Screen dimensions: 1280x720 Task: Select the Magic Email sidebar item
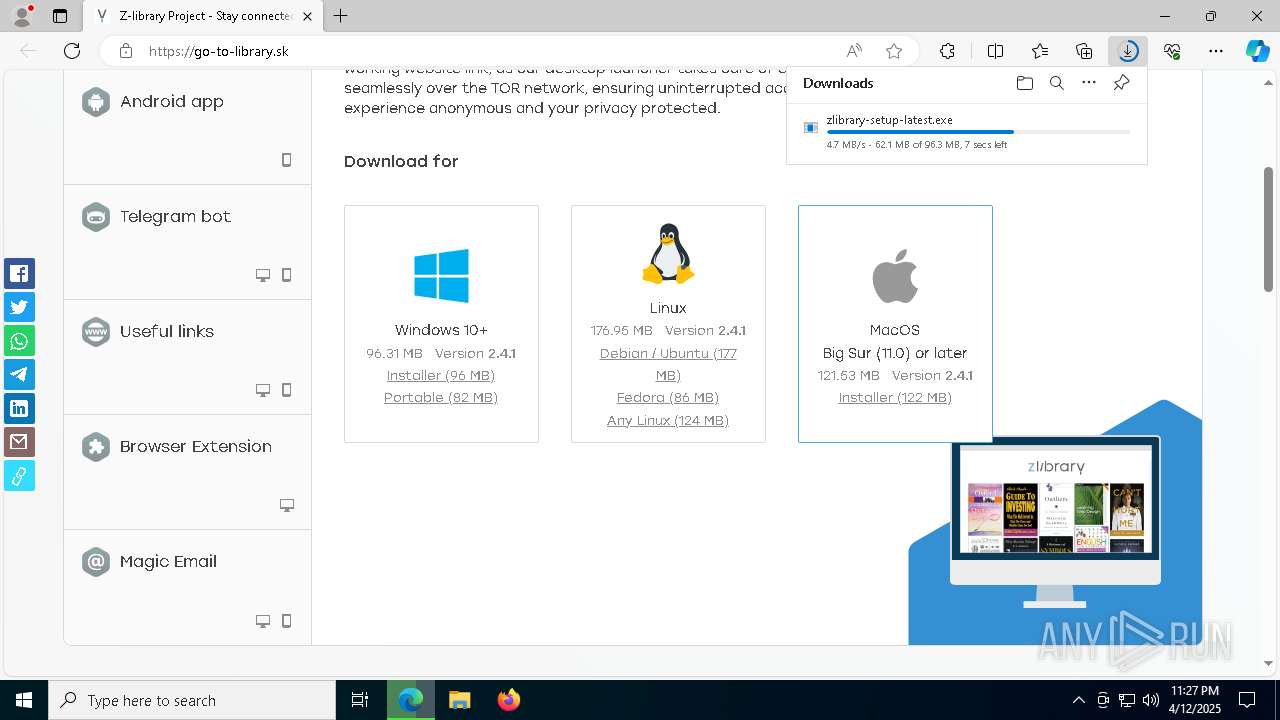187,587
